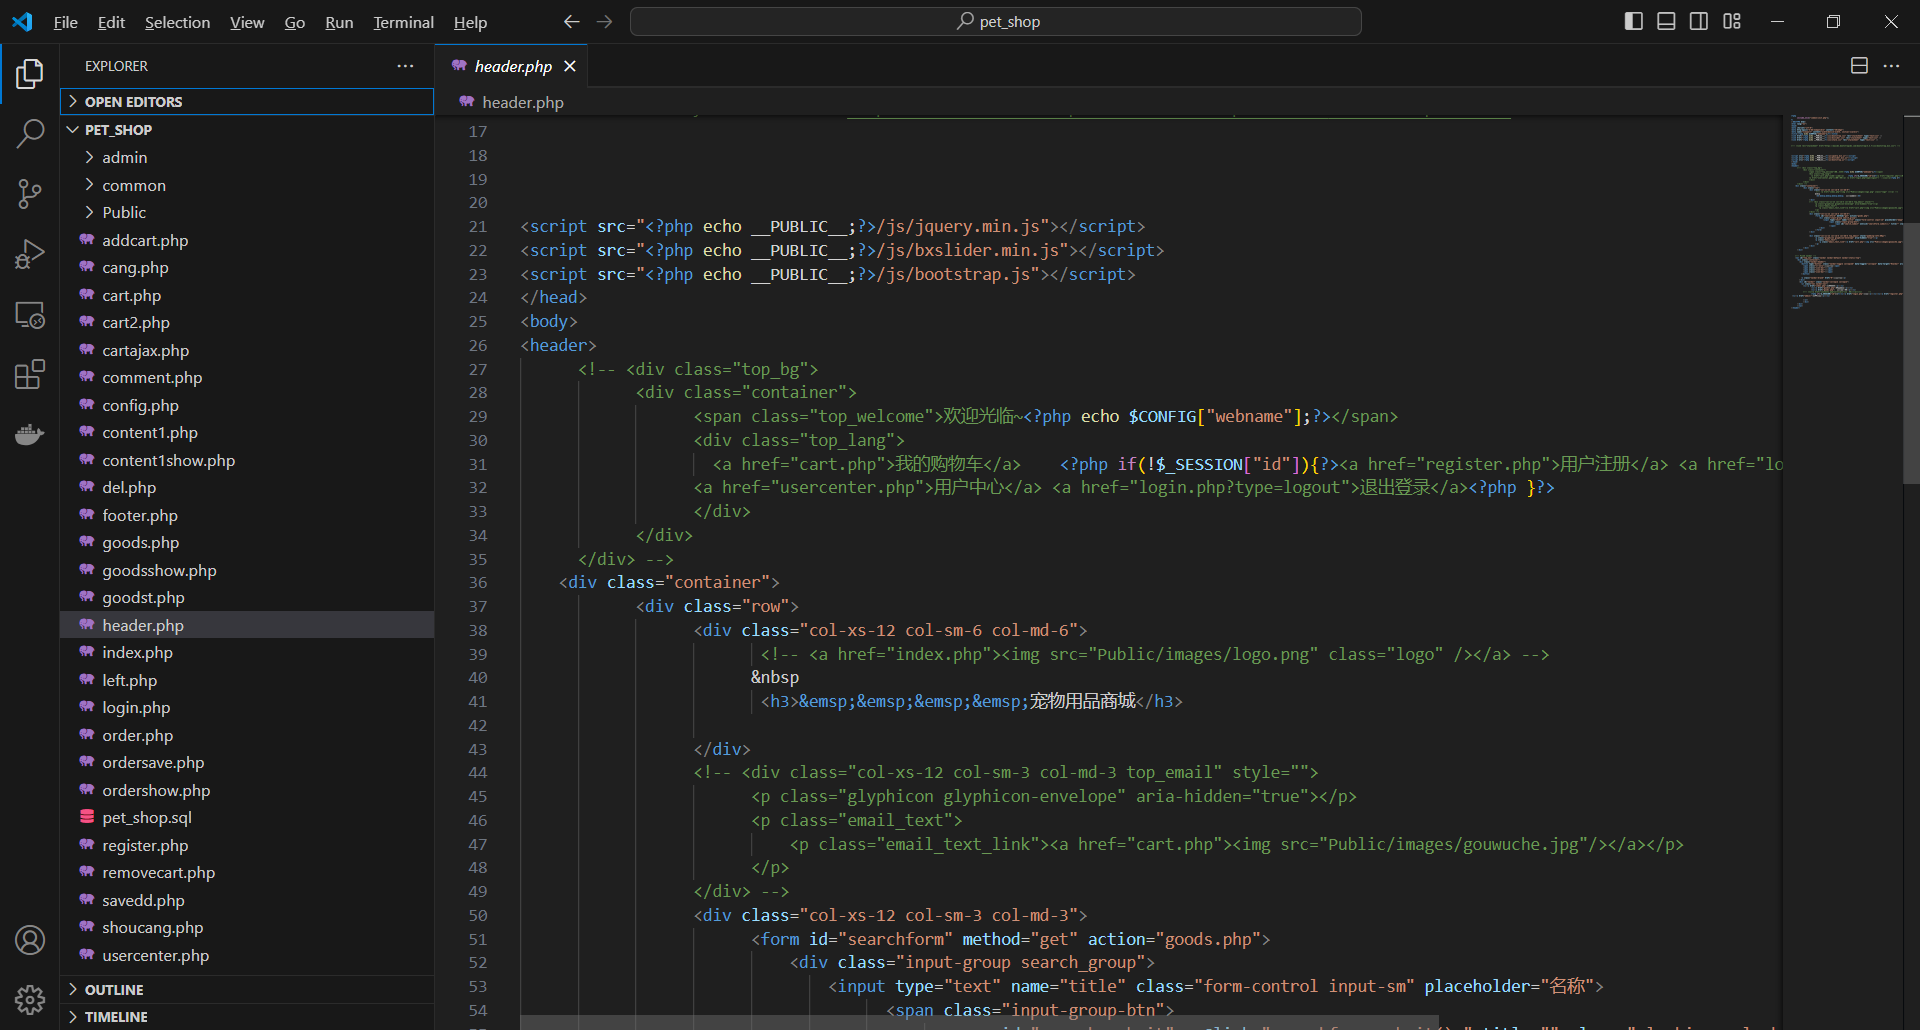Open Remote Explorer icon
Viewport: 1920px width, 1030px height.
30,315
